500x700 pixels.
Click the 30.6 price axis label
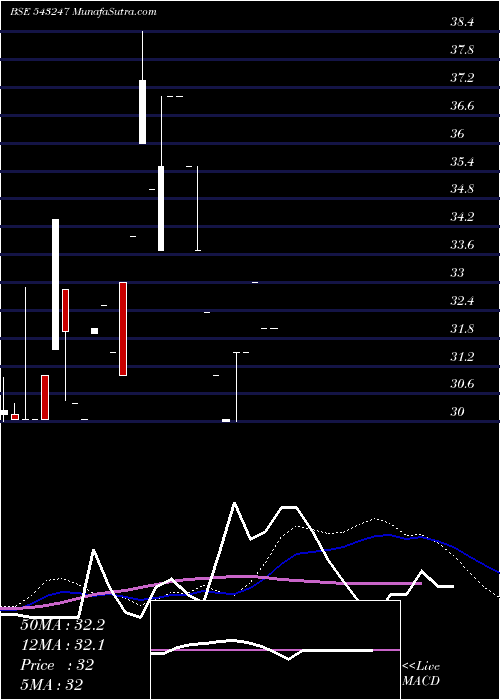(462, 384)
